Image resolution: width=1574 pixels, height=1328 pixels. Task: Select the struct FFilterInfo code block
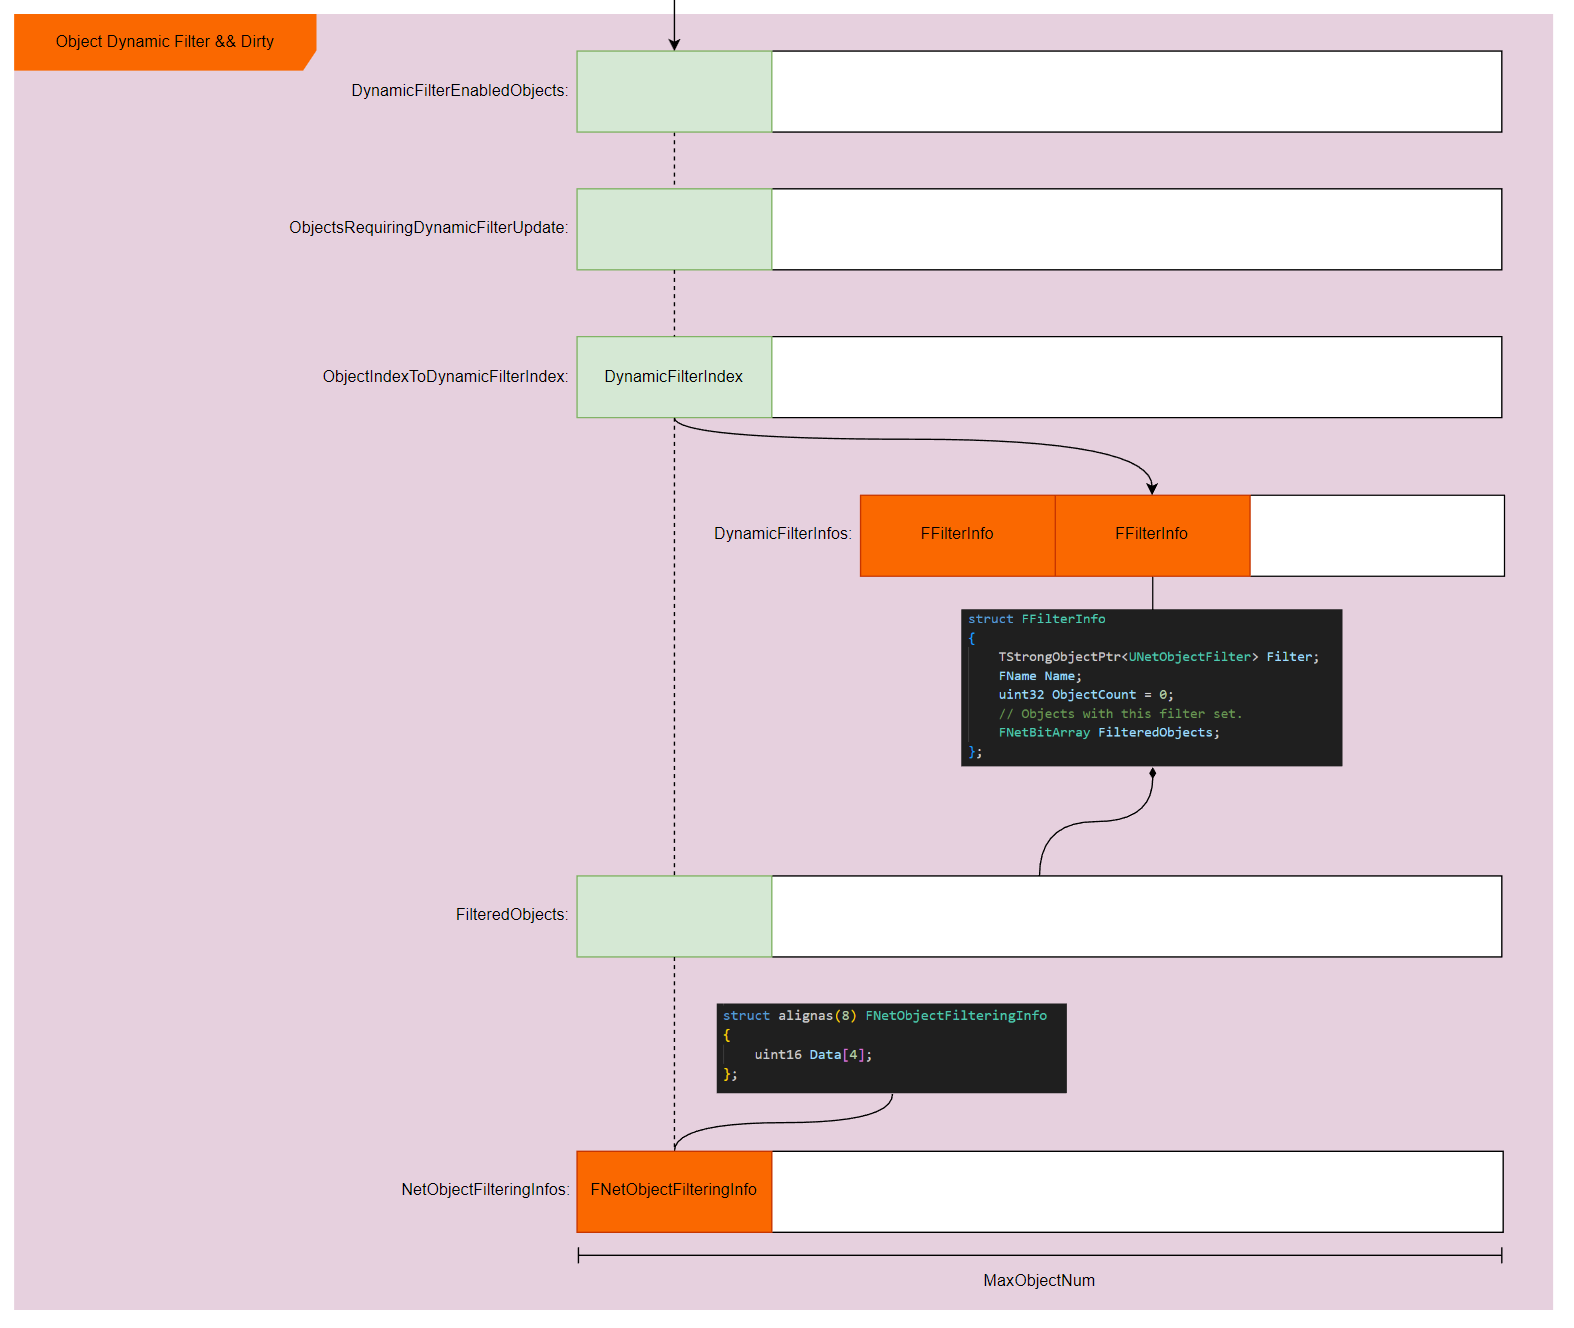click(1151, 687)
